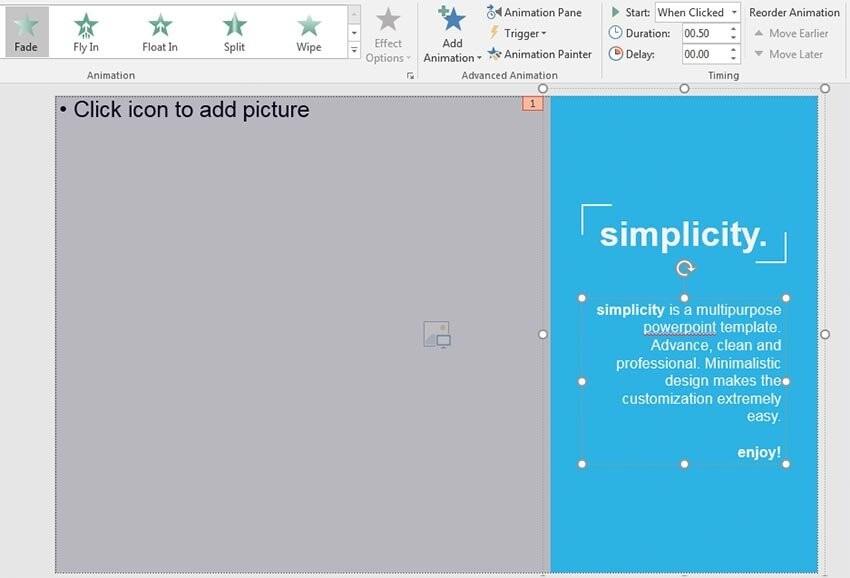Screen dimensions: 850x578
Task: Click Move Earlier under Reorder Animation
Action: click(x=793, y=32)
